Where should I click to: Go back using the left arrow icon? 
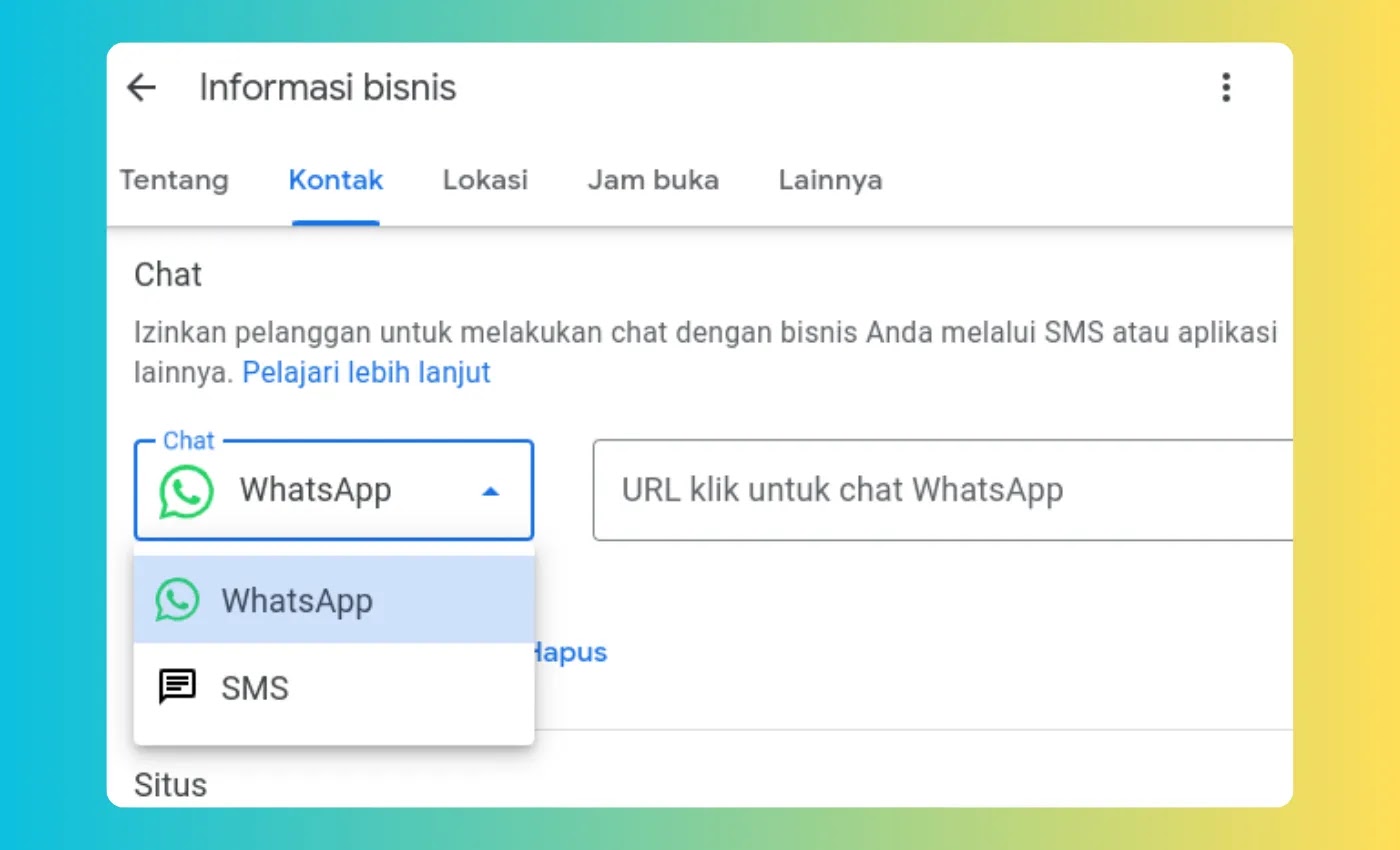[x=142, y=88]
